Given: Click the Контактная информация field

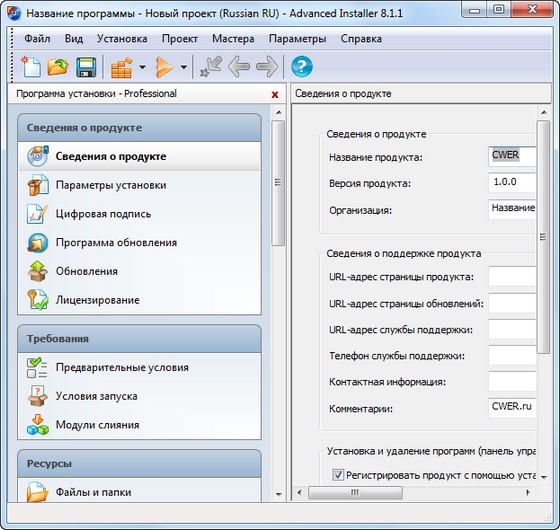Looking at the screenshot, I should pyautogui.click(x=512, y=381).
